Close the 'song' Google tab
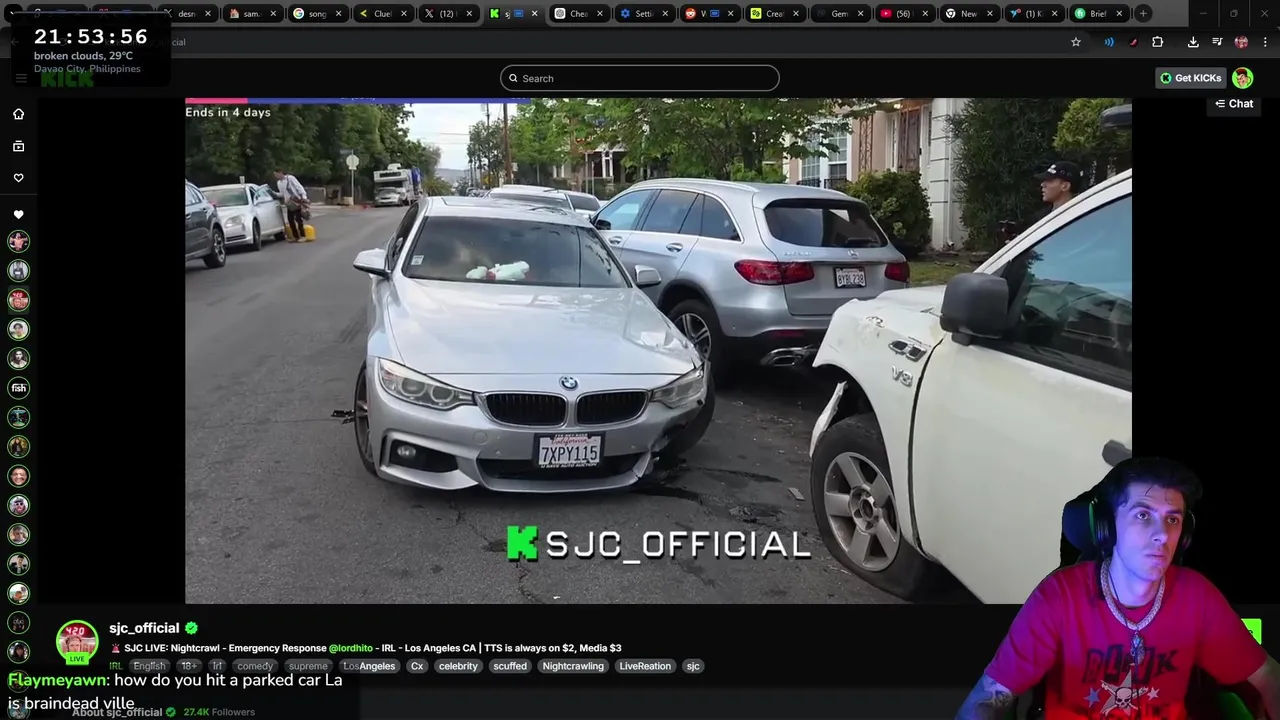This screenshot has height=720, width=1280. (x=338, y=14)
